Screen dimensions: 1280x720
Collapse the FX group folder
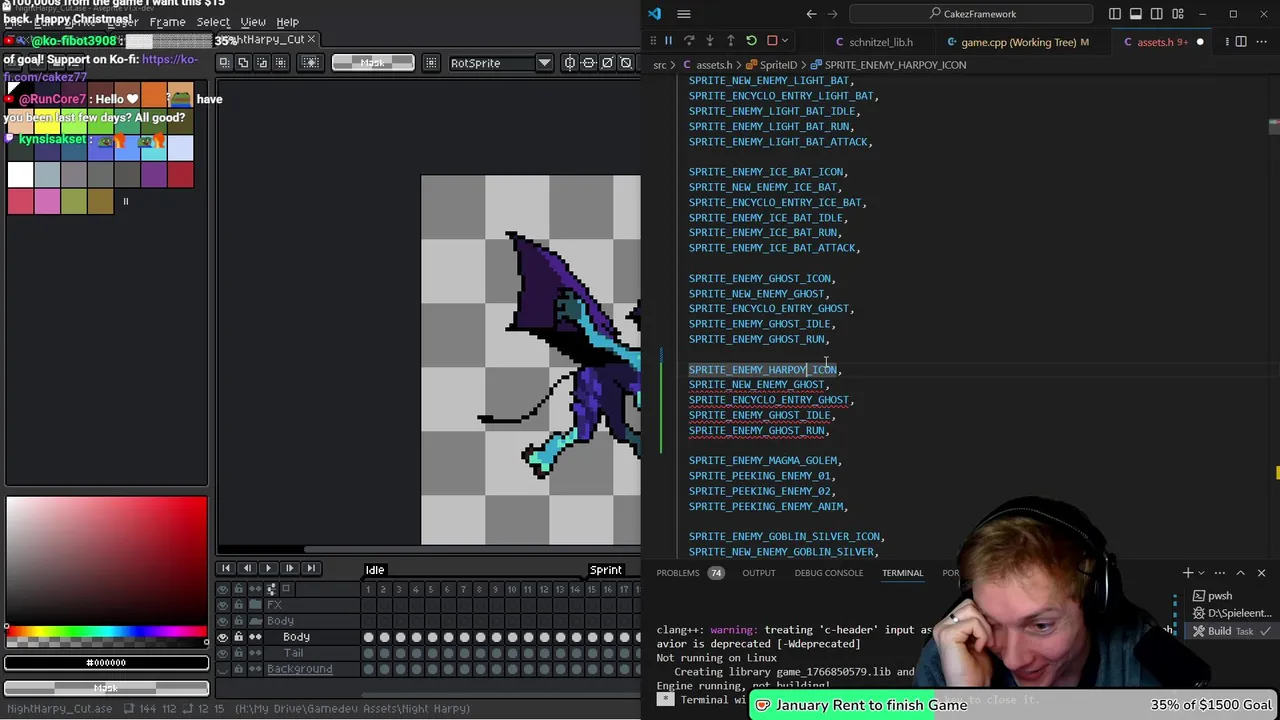coord(255,605)
